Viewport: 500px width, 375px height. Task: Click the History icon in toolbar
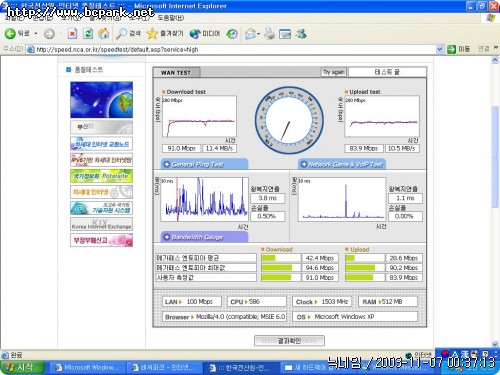[x=232, y=34]
